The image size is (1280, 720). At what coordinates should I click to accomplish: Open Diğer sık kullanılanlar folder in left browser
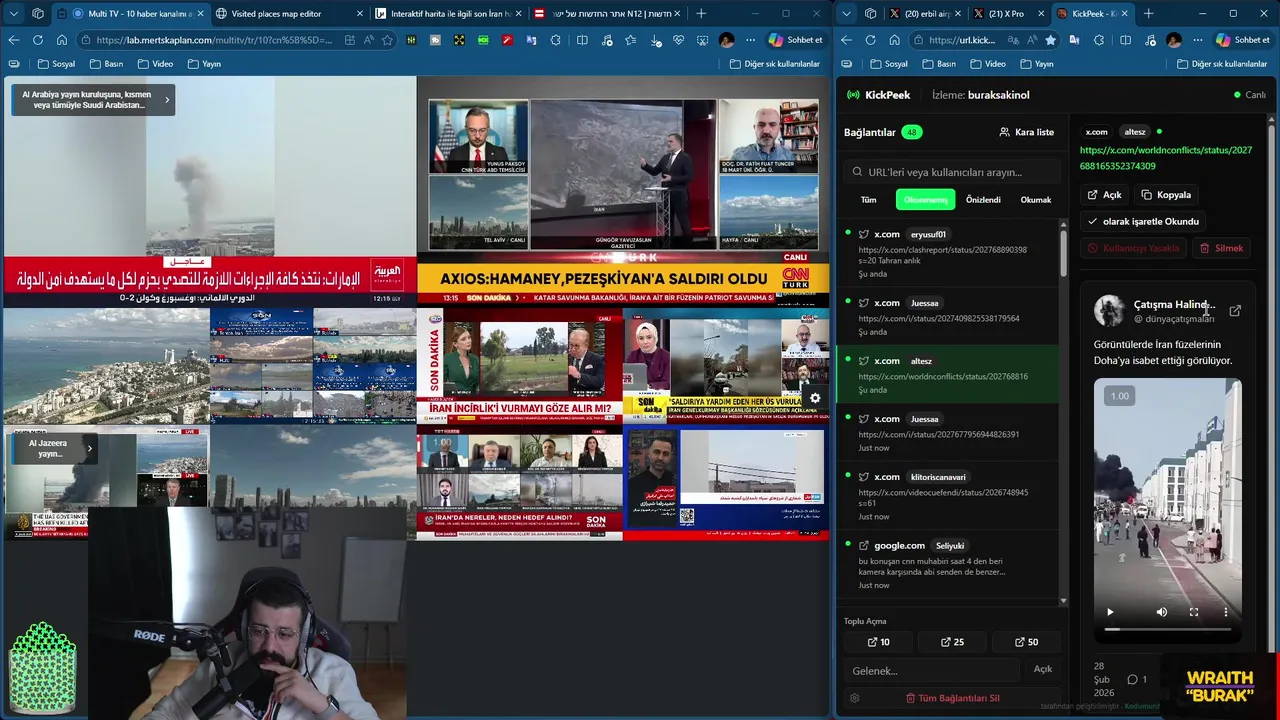coord(775,64)
